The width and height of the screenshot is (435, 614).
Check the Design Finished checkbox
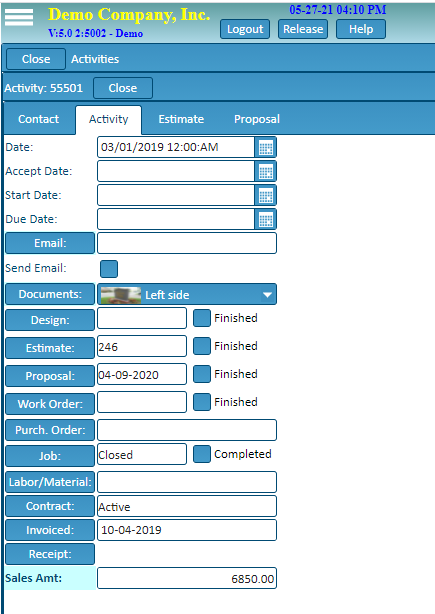click(202, 318)
